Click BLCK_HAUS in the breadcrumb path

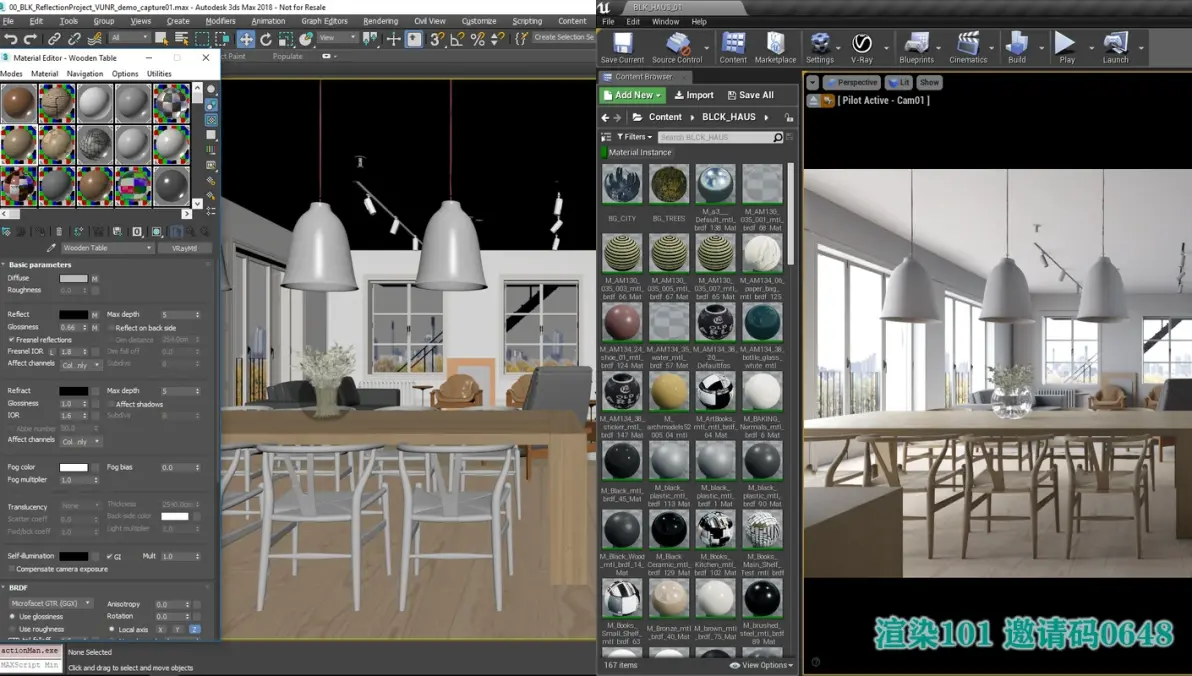(x=728, y=117)
